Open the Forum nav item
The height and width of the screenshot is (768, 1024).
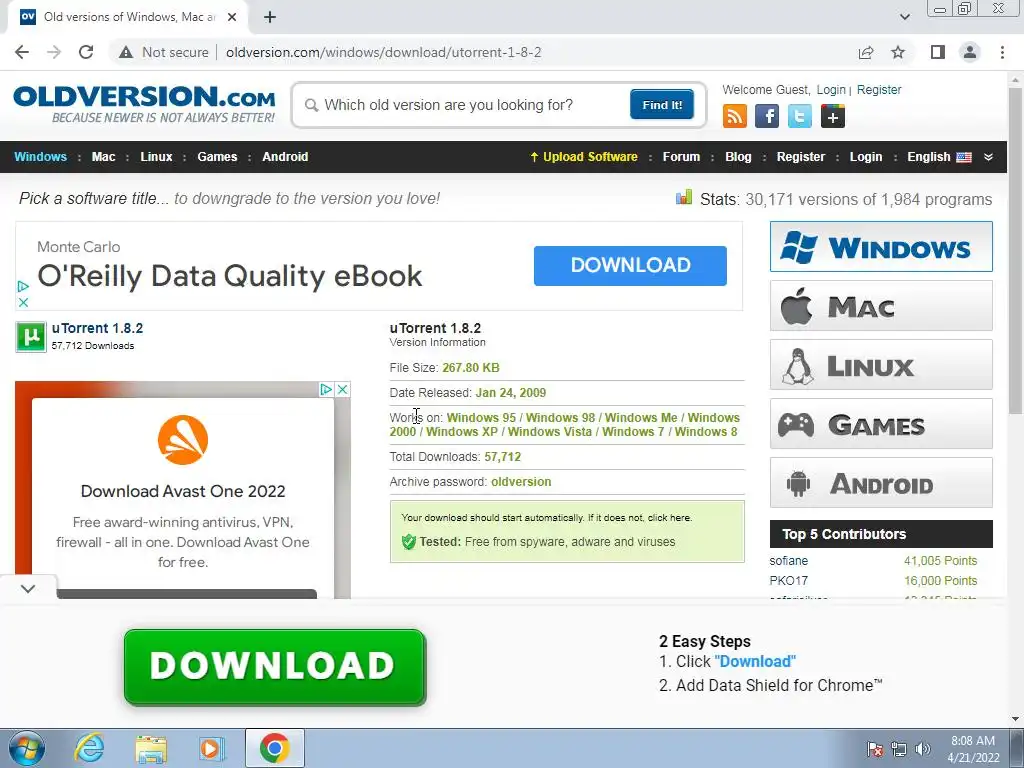point(681,157)
